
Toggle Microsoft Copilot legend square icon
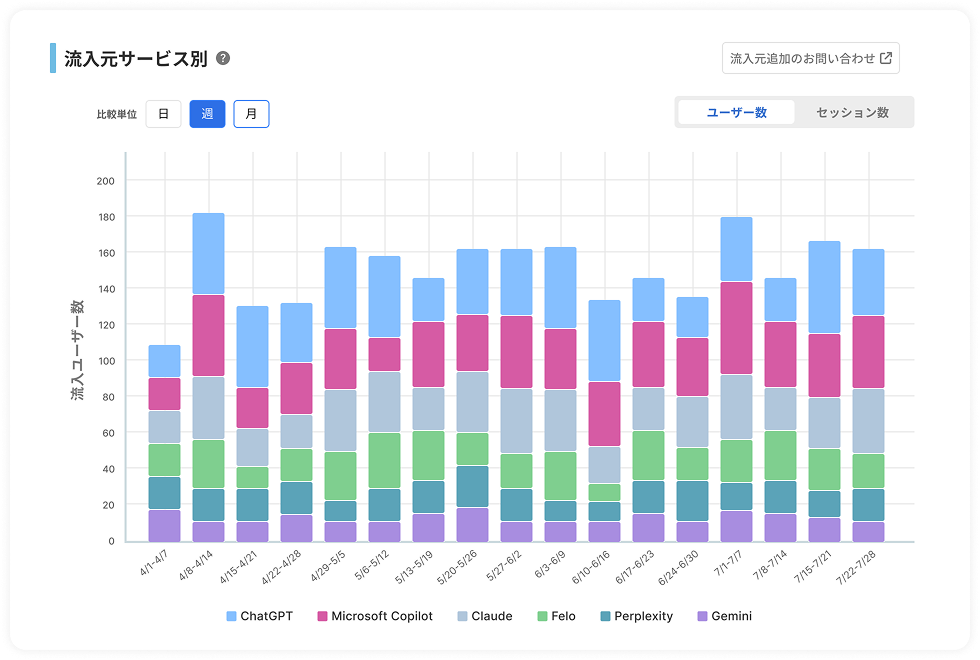(x=323, y=616)
